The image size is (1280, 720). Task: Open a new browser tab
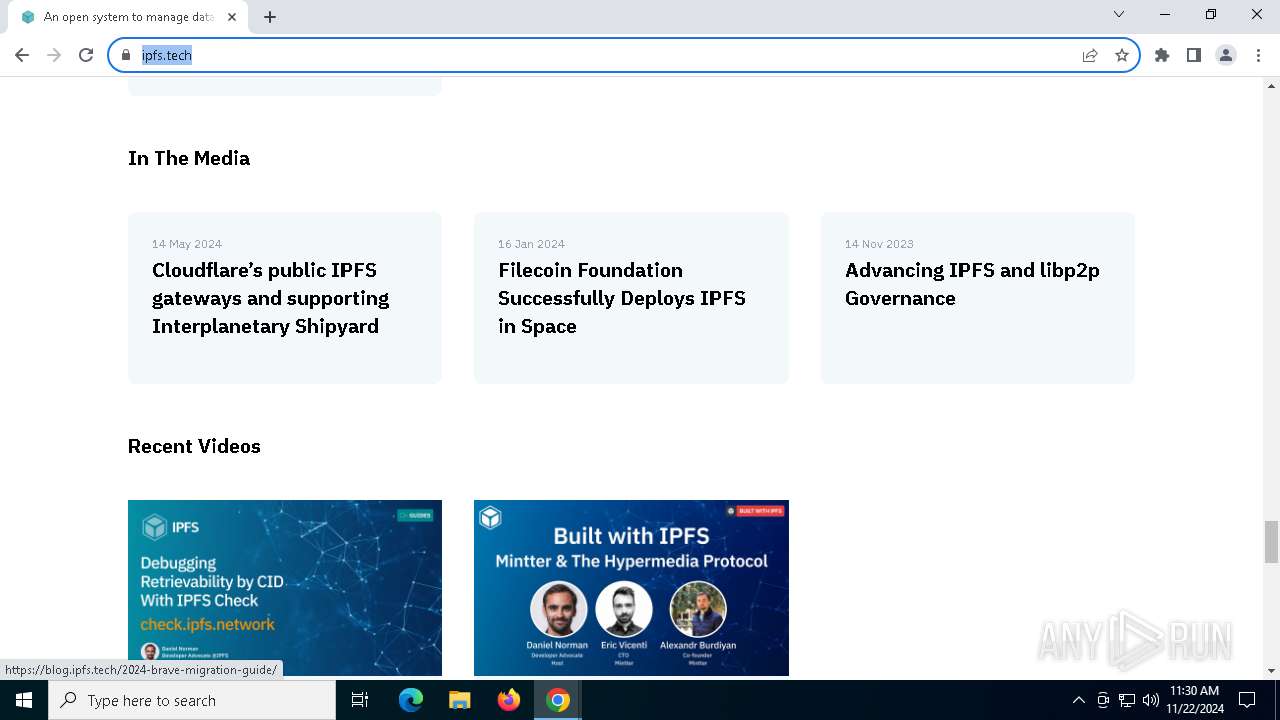(270, 17)
